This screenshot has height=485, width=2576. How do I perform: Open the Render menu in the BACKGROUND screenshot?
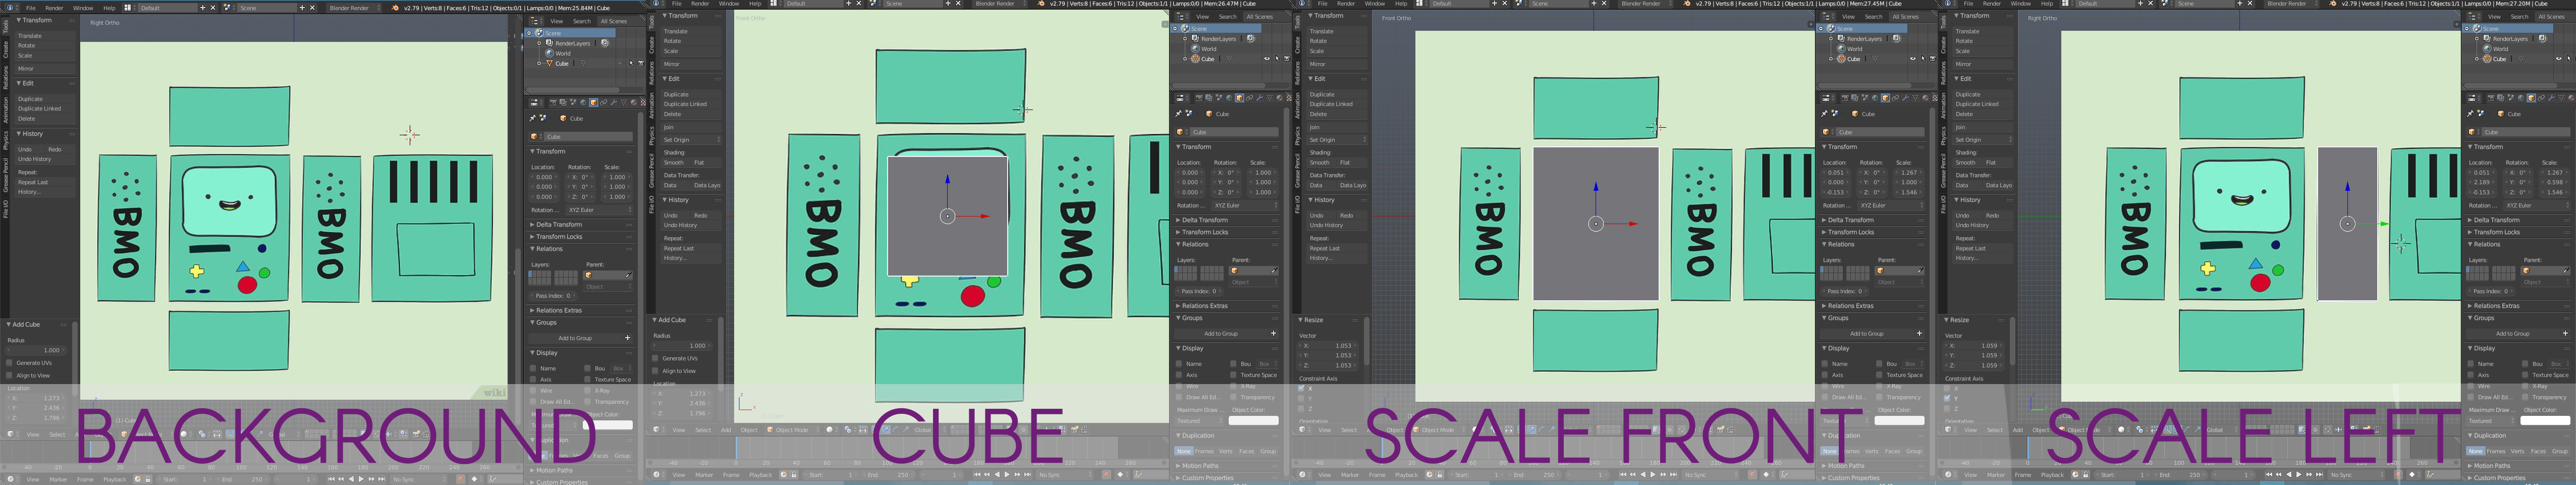click(x=54, y=8)
